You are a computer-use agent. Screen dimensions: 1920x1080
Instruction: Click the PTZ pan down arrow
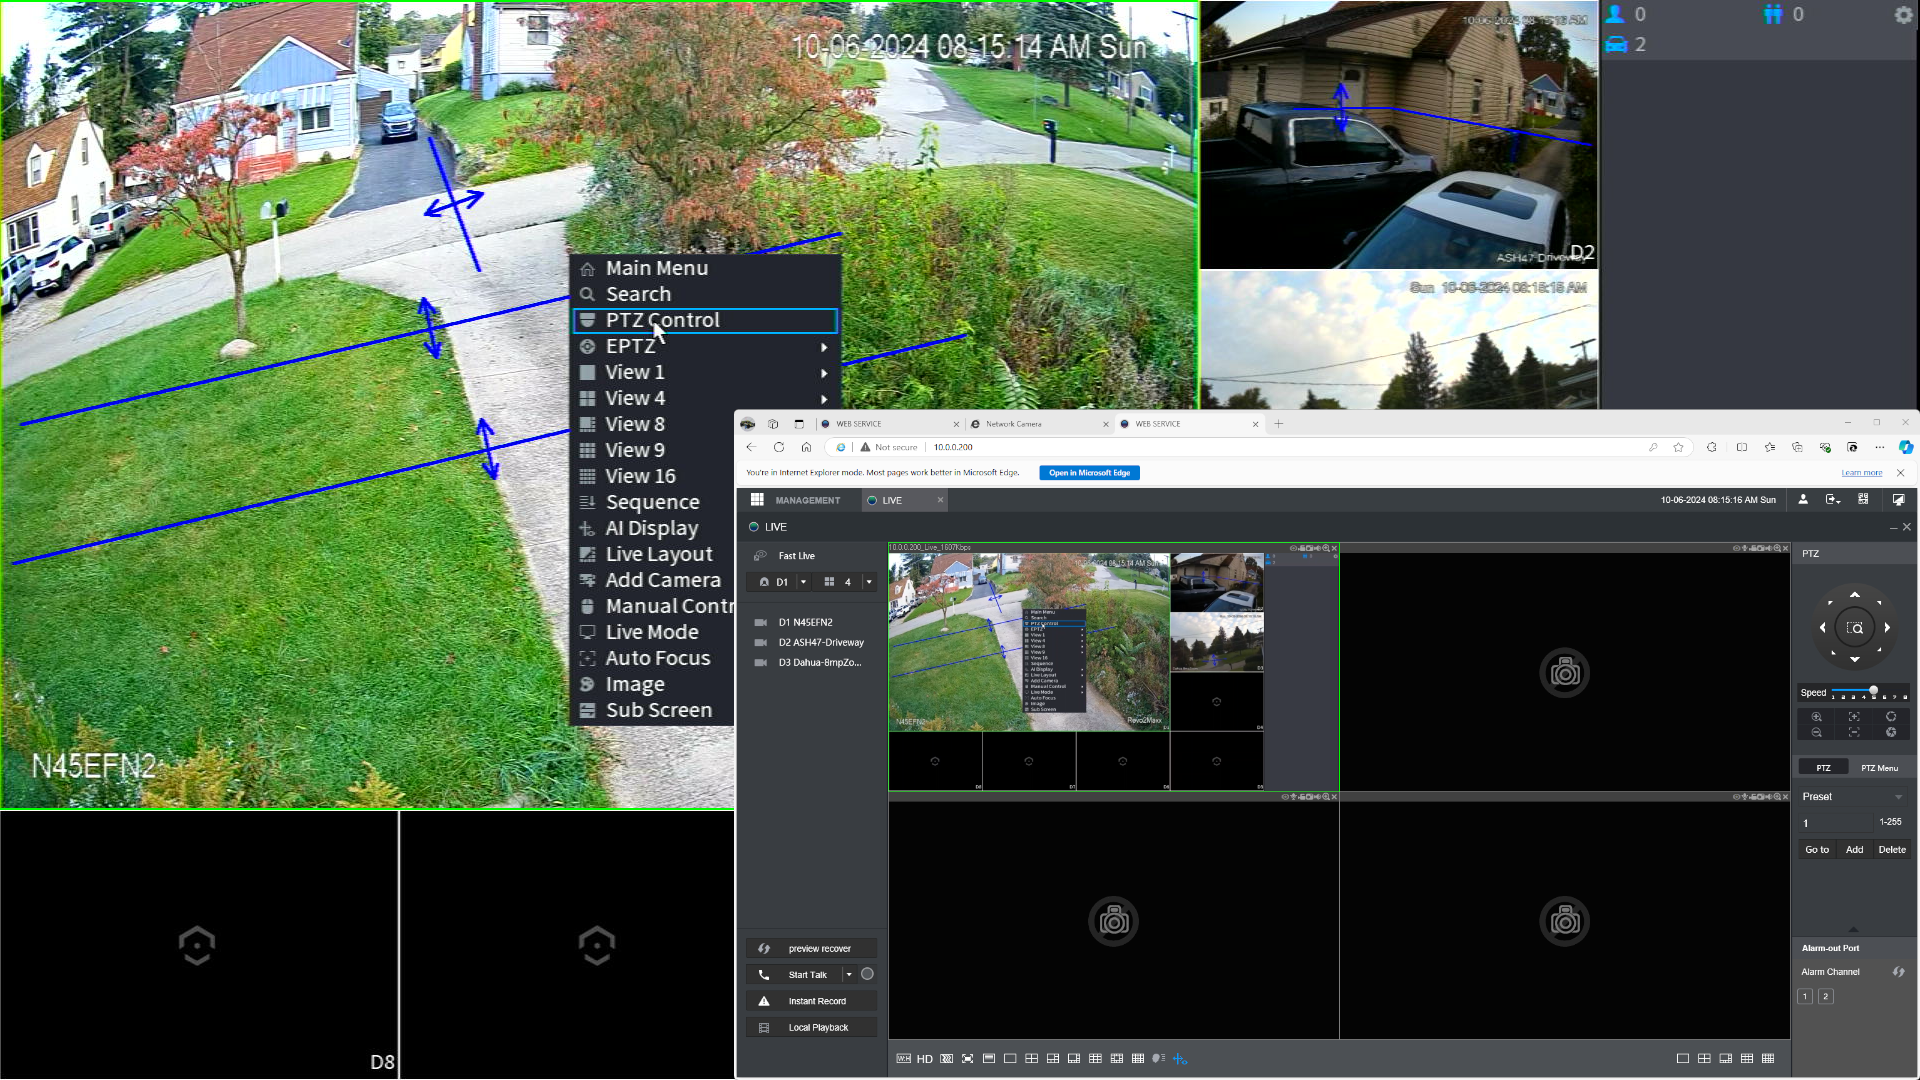tap(1855, 660)
